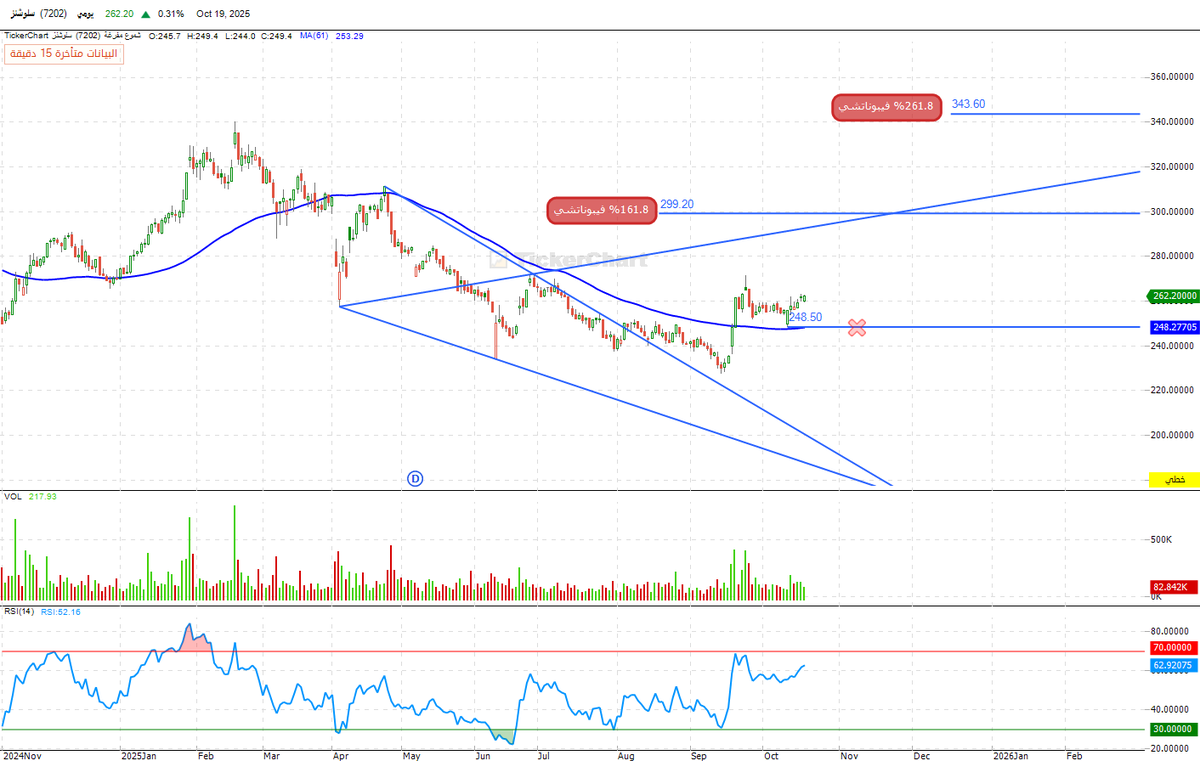This screenshot has height=761, width=1200.
Task: Click the C:249.4 close value
Action: [x=276, y=36]
